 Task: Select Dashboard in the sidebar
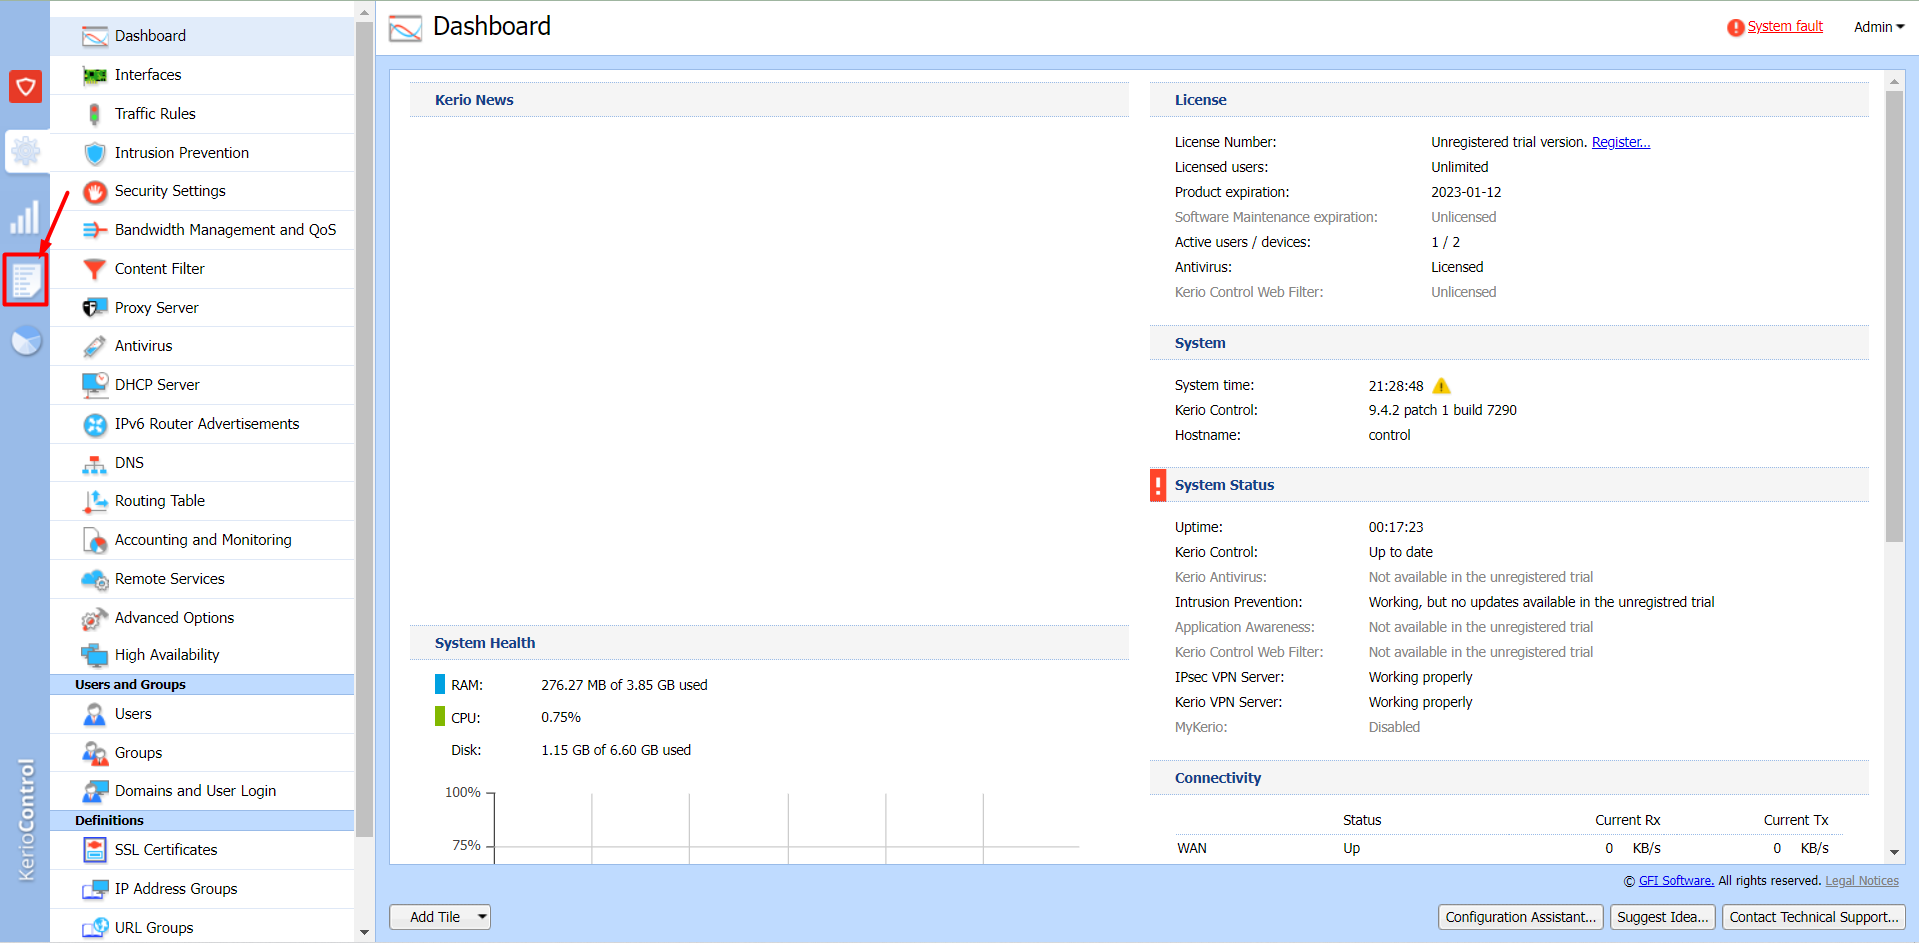[x=202, y=36]
